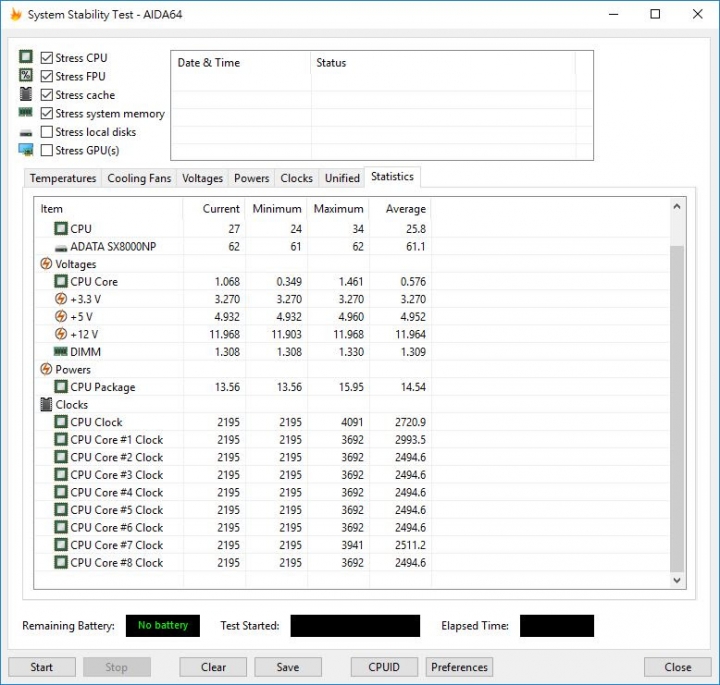
Task: Click the CPU Clock row chip icon
Action: [x=61, y=421]
